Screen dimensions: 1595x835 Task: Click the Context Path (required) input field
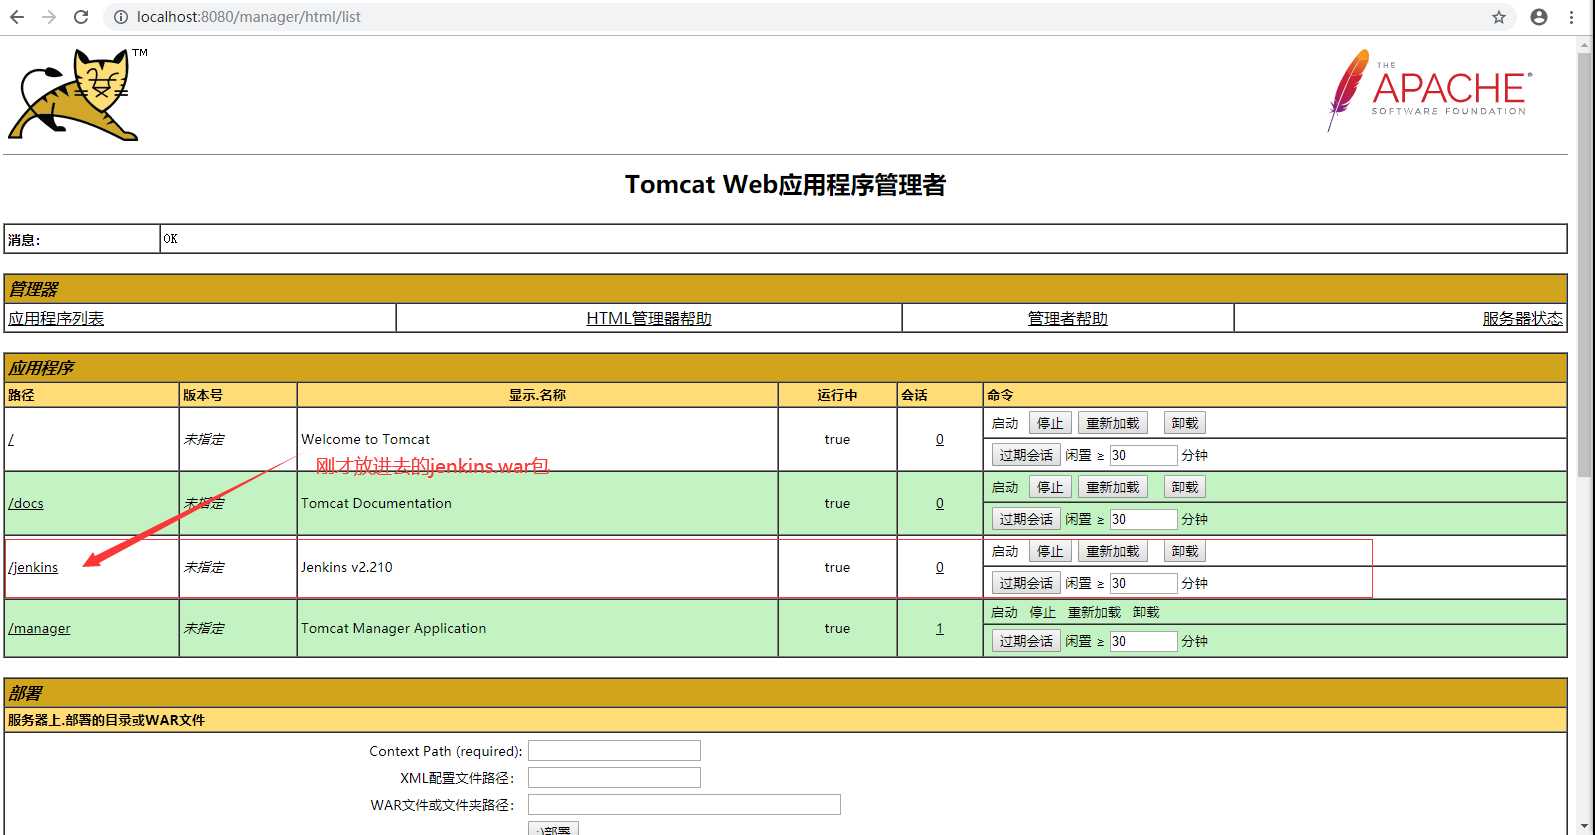pos(614,751)
